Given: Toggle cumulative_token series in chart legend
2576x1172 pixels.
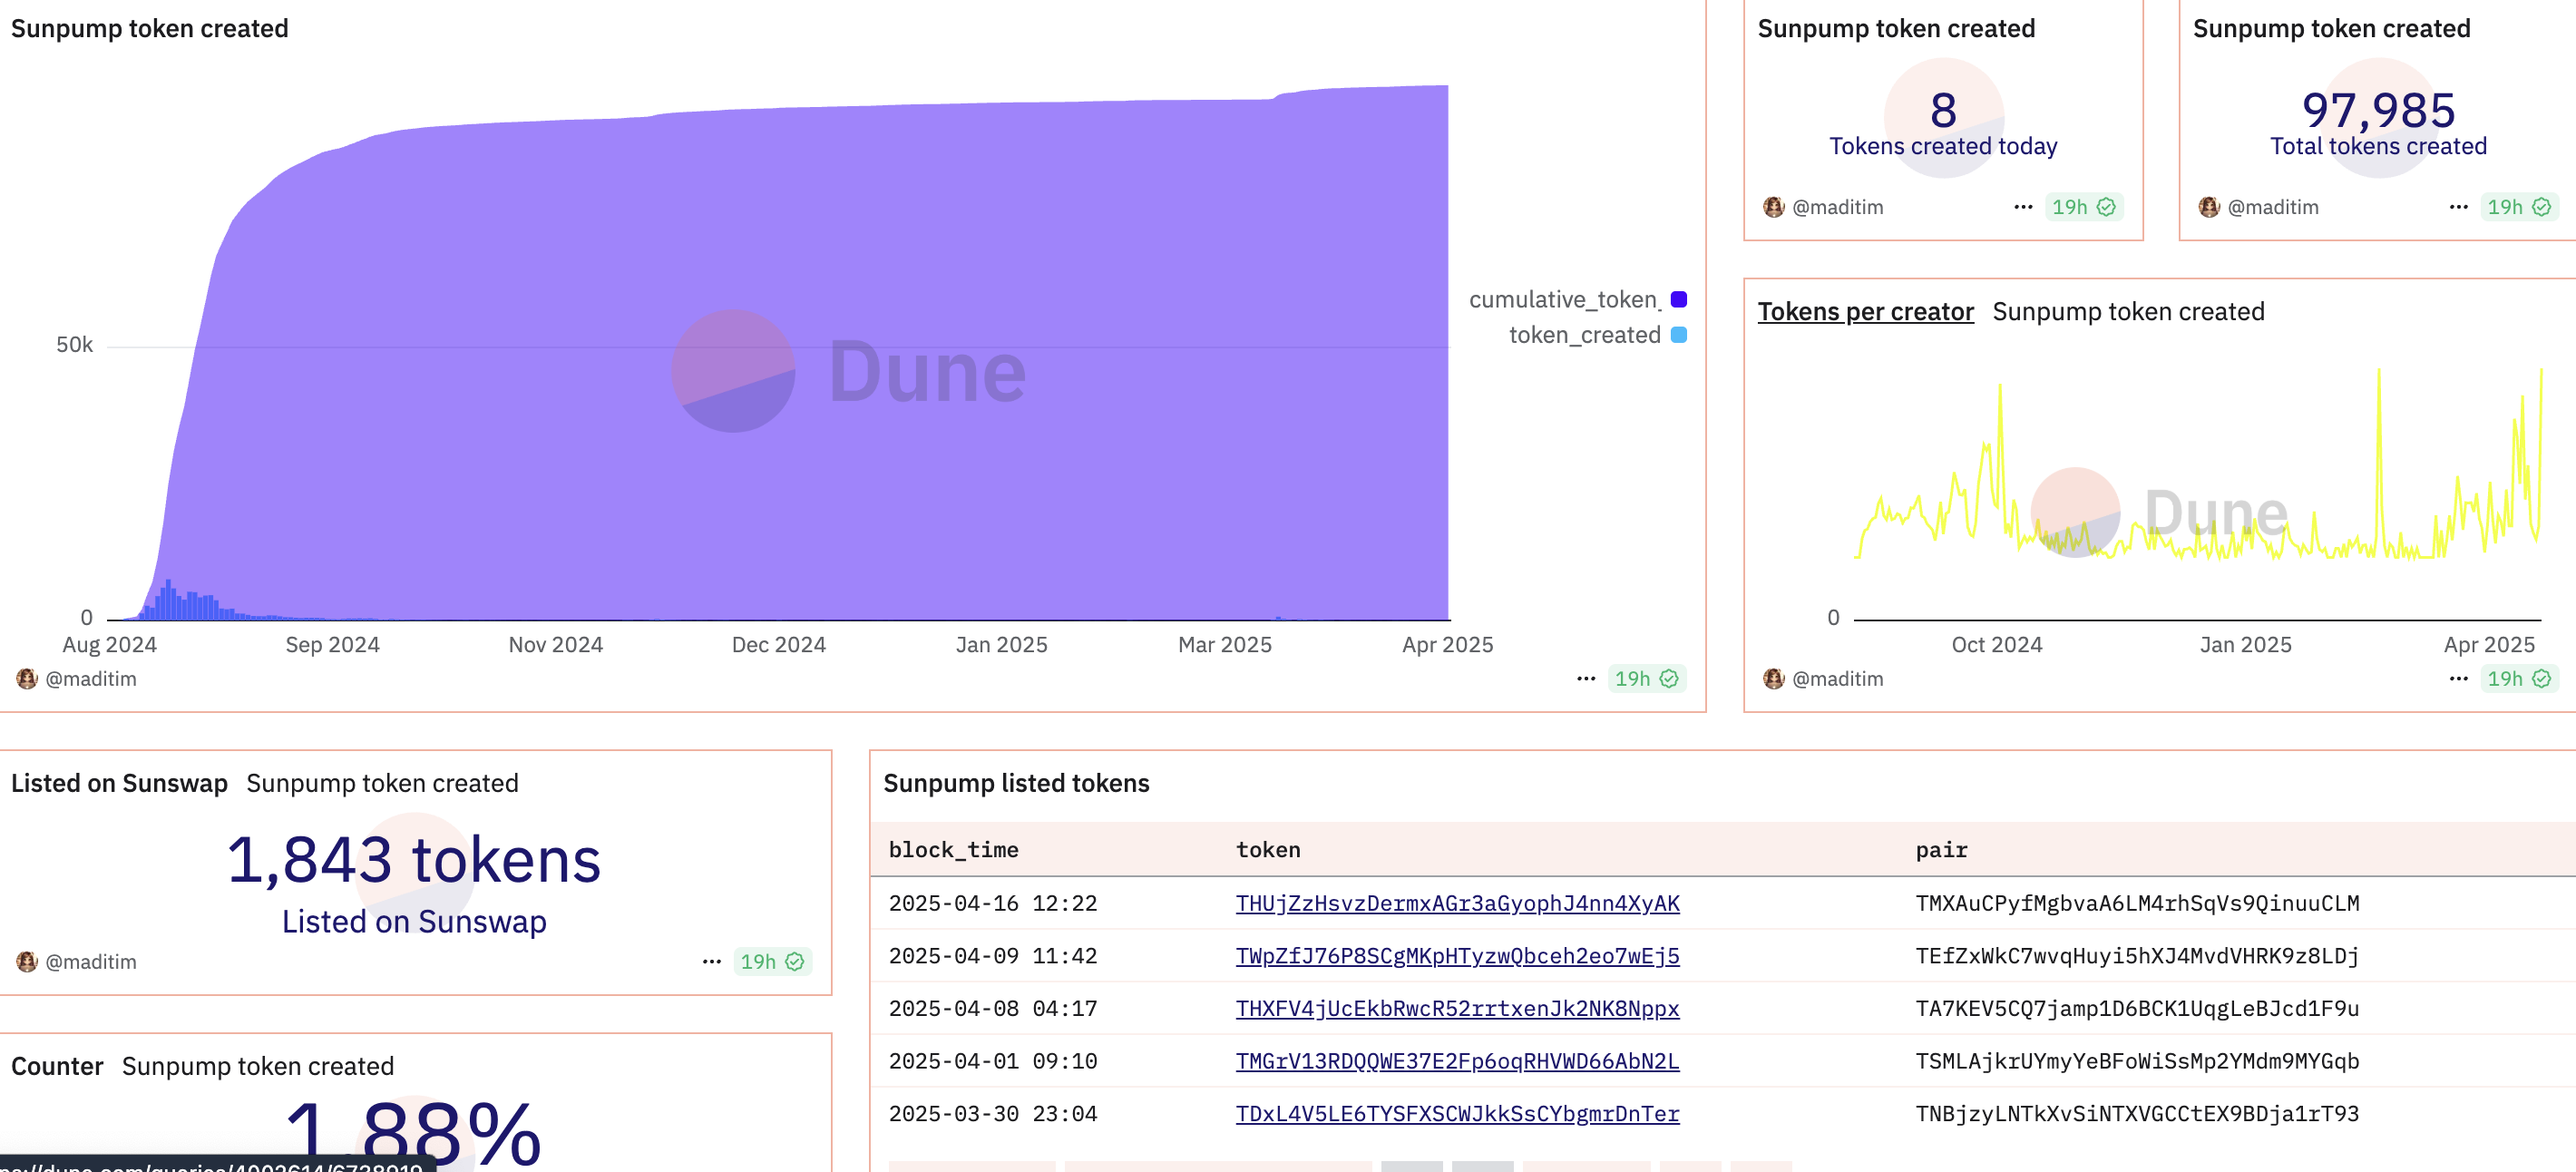Looking at the screenshot, I should pyautogui.click(x=1564, y=300).
